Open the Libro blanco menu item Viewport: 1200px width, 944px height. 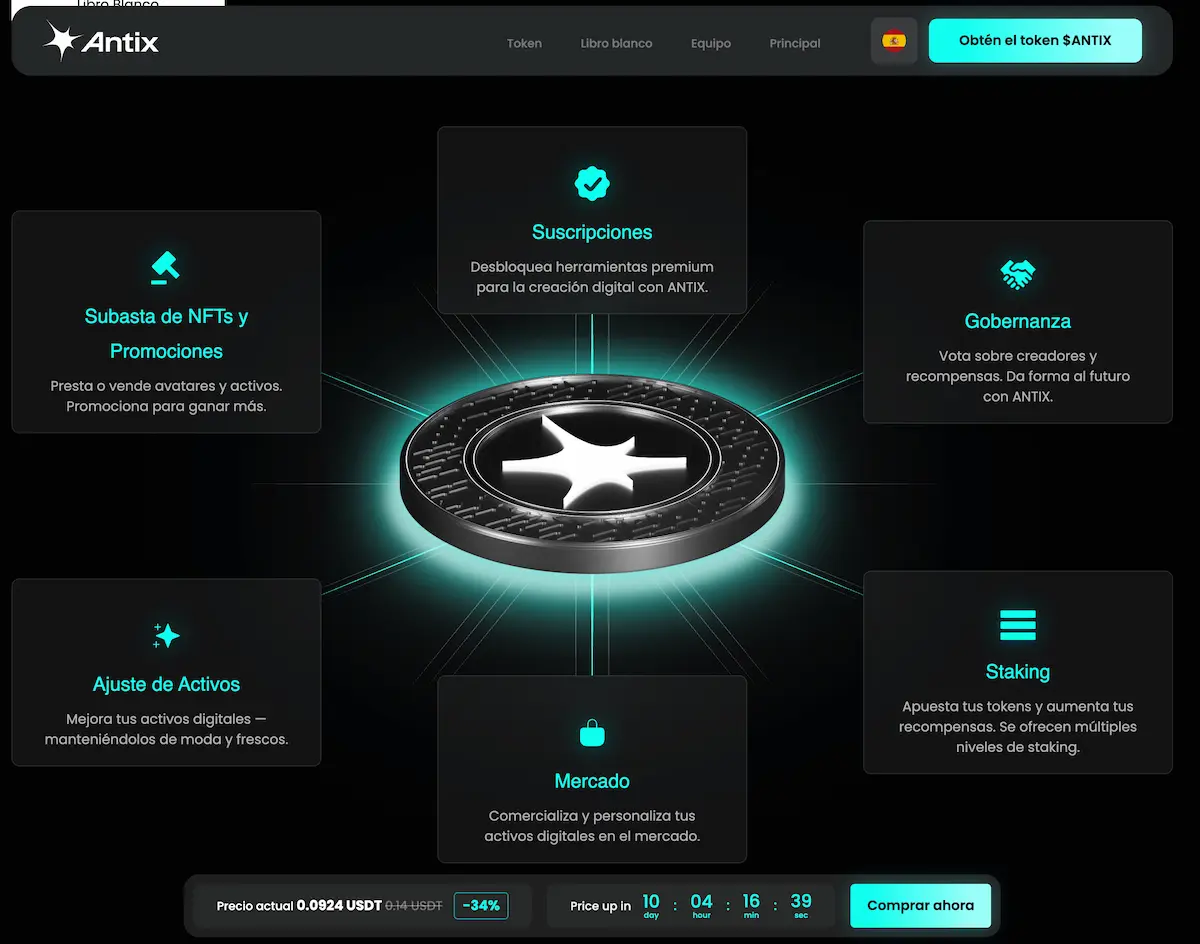click(616, 43)
